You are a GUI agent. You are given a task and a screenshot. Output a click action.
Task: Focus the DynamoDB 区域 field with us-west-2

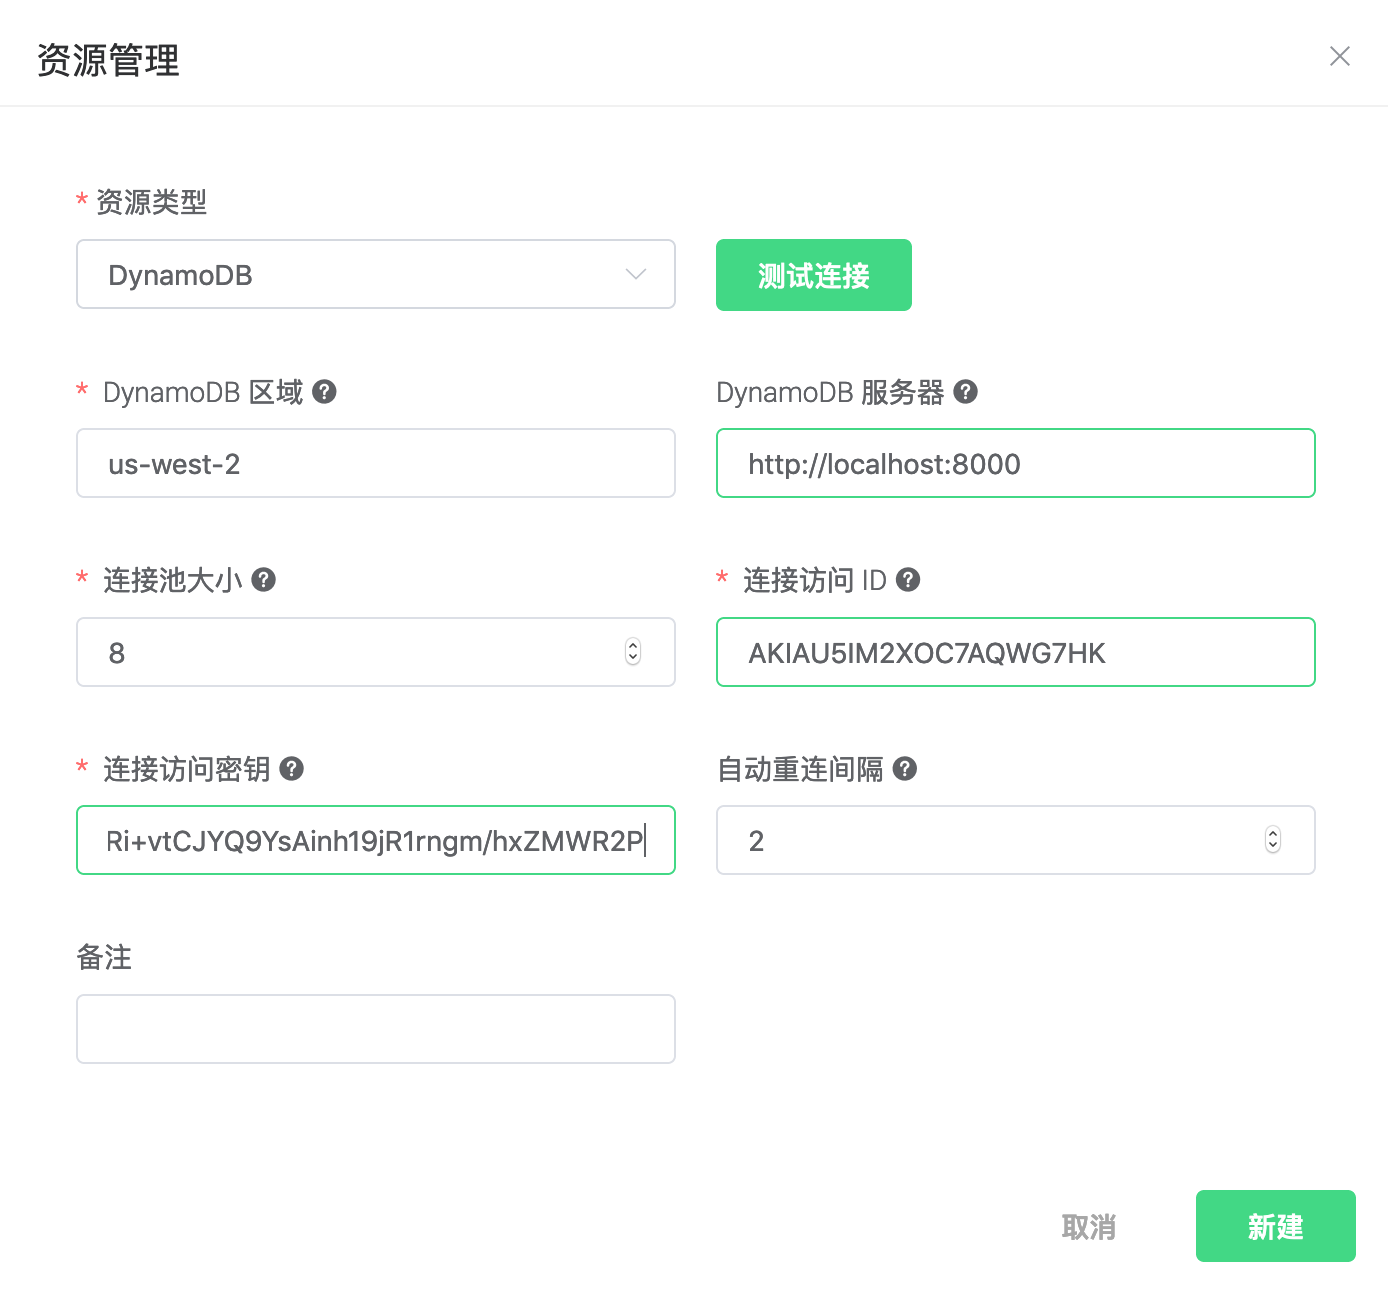click(x=375, y=464)
